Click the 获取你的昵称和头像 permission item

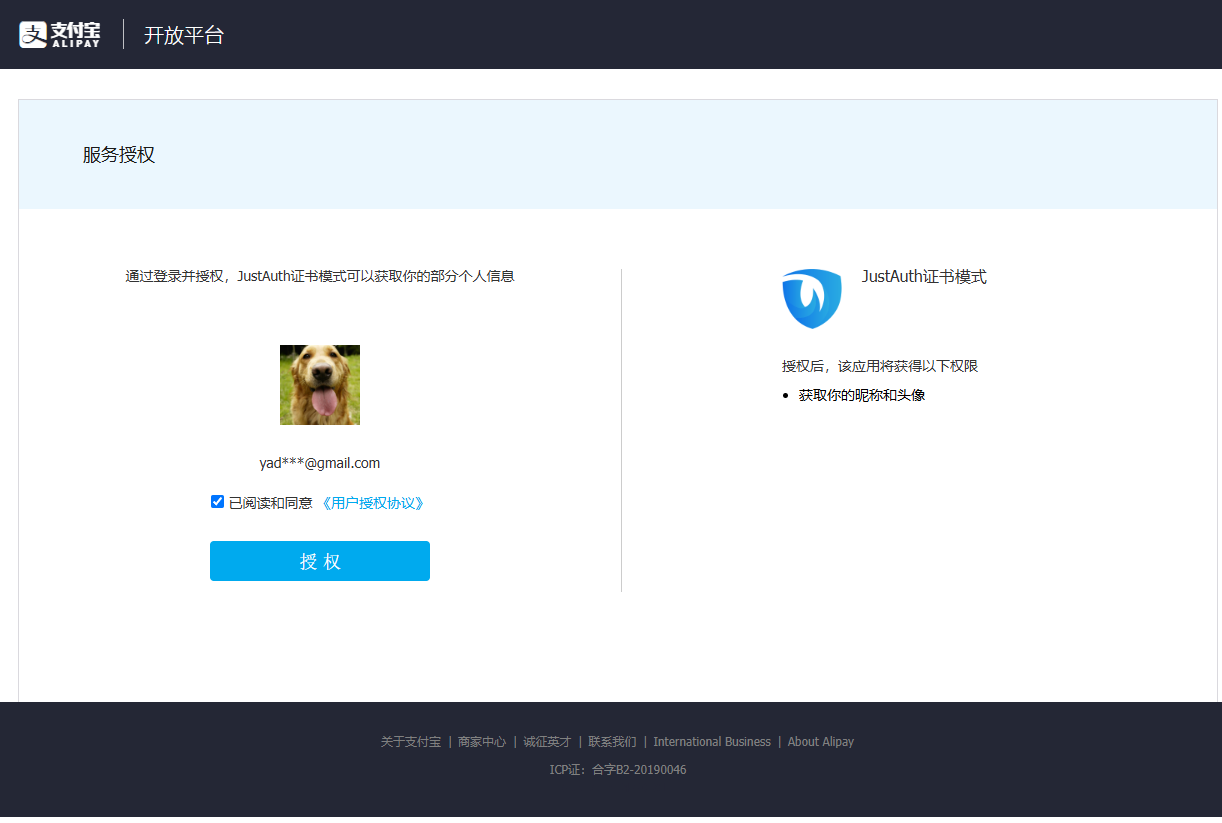pyautogui.click(x=862, y=395)
